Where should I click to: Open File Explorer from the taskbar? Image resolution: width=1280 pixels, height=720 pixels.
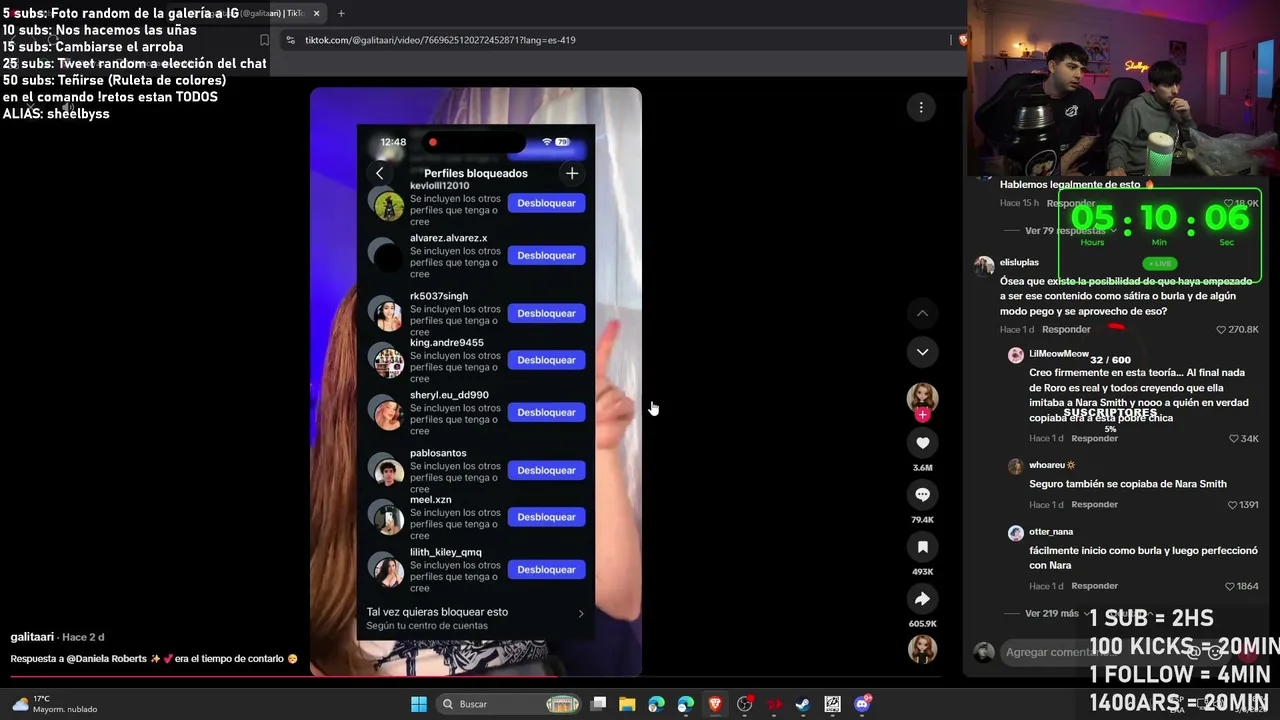(x=627, y=704)
